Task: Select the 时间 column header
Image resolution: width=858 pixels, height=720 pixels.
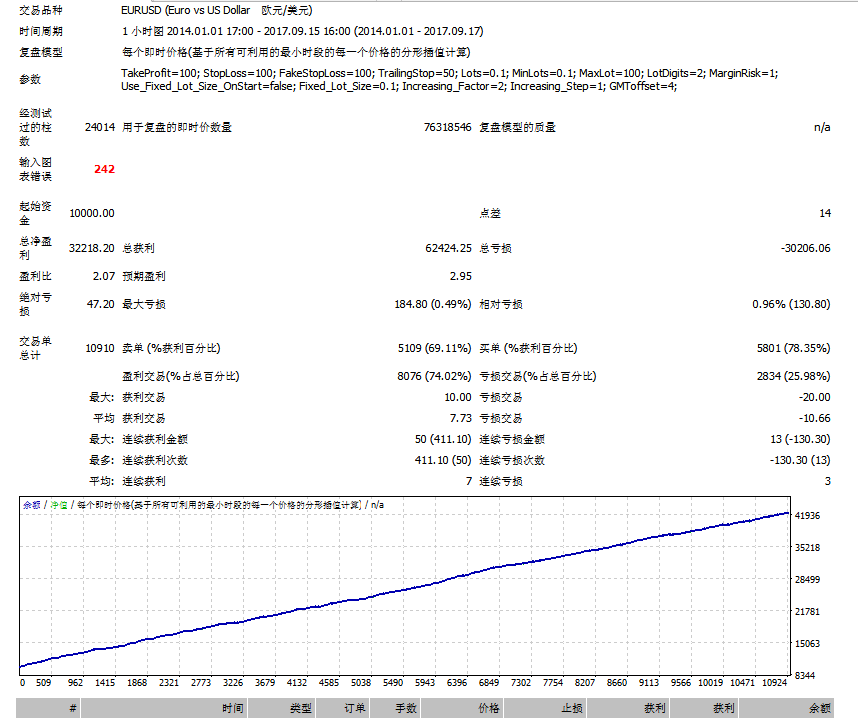Action: pos(233,708)
